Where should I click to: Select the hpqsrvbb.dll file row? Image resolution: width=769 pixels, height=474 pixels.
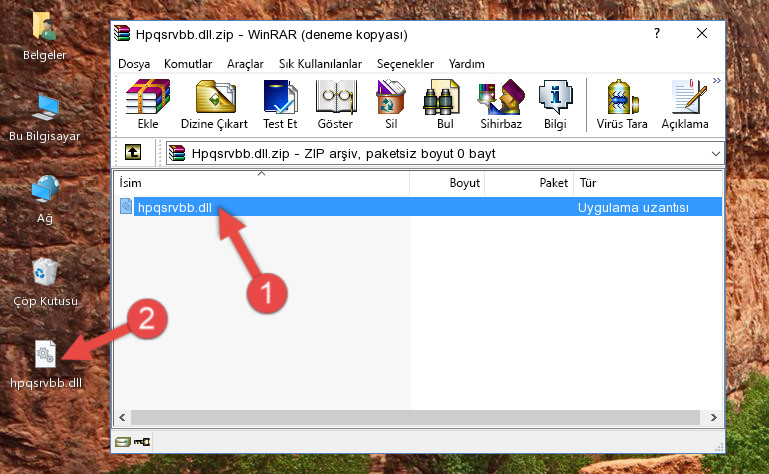[420, 207]
